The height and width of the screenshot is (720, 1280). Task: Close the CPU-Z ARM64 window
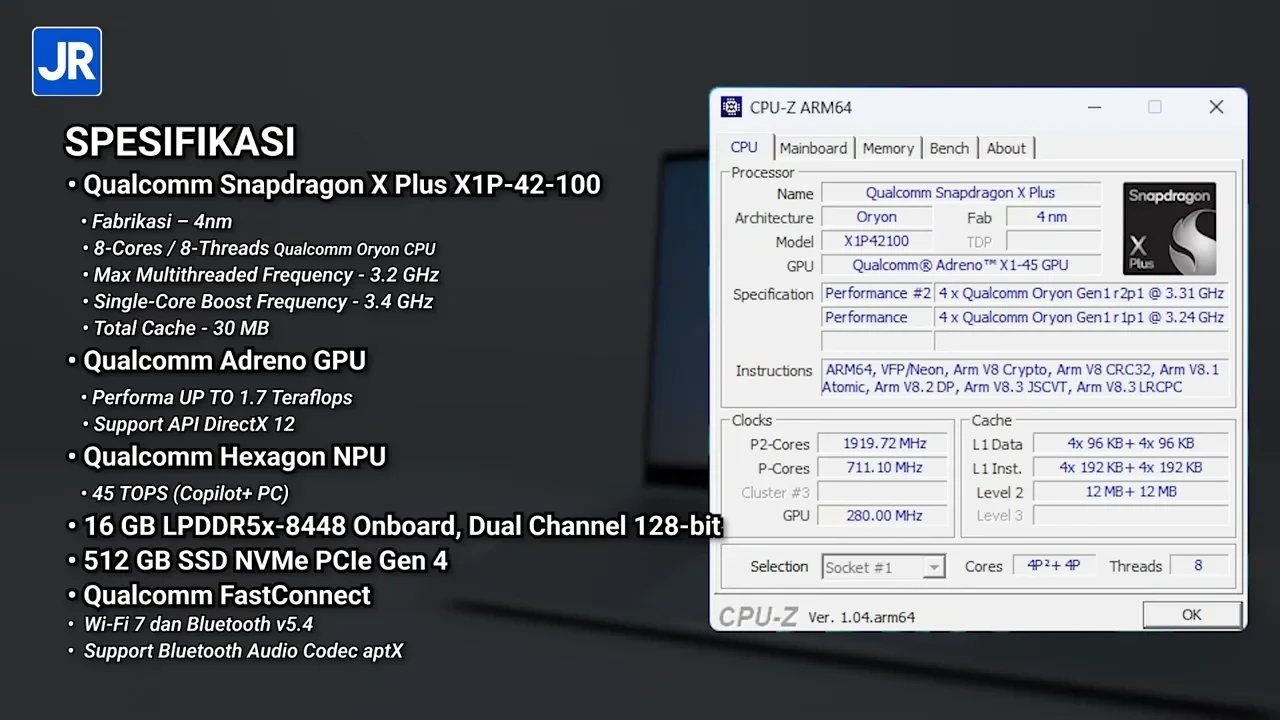pyautogui.click(x=1216, y=107)
